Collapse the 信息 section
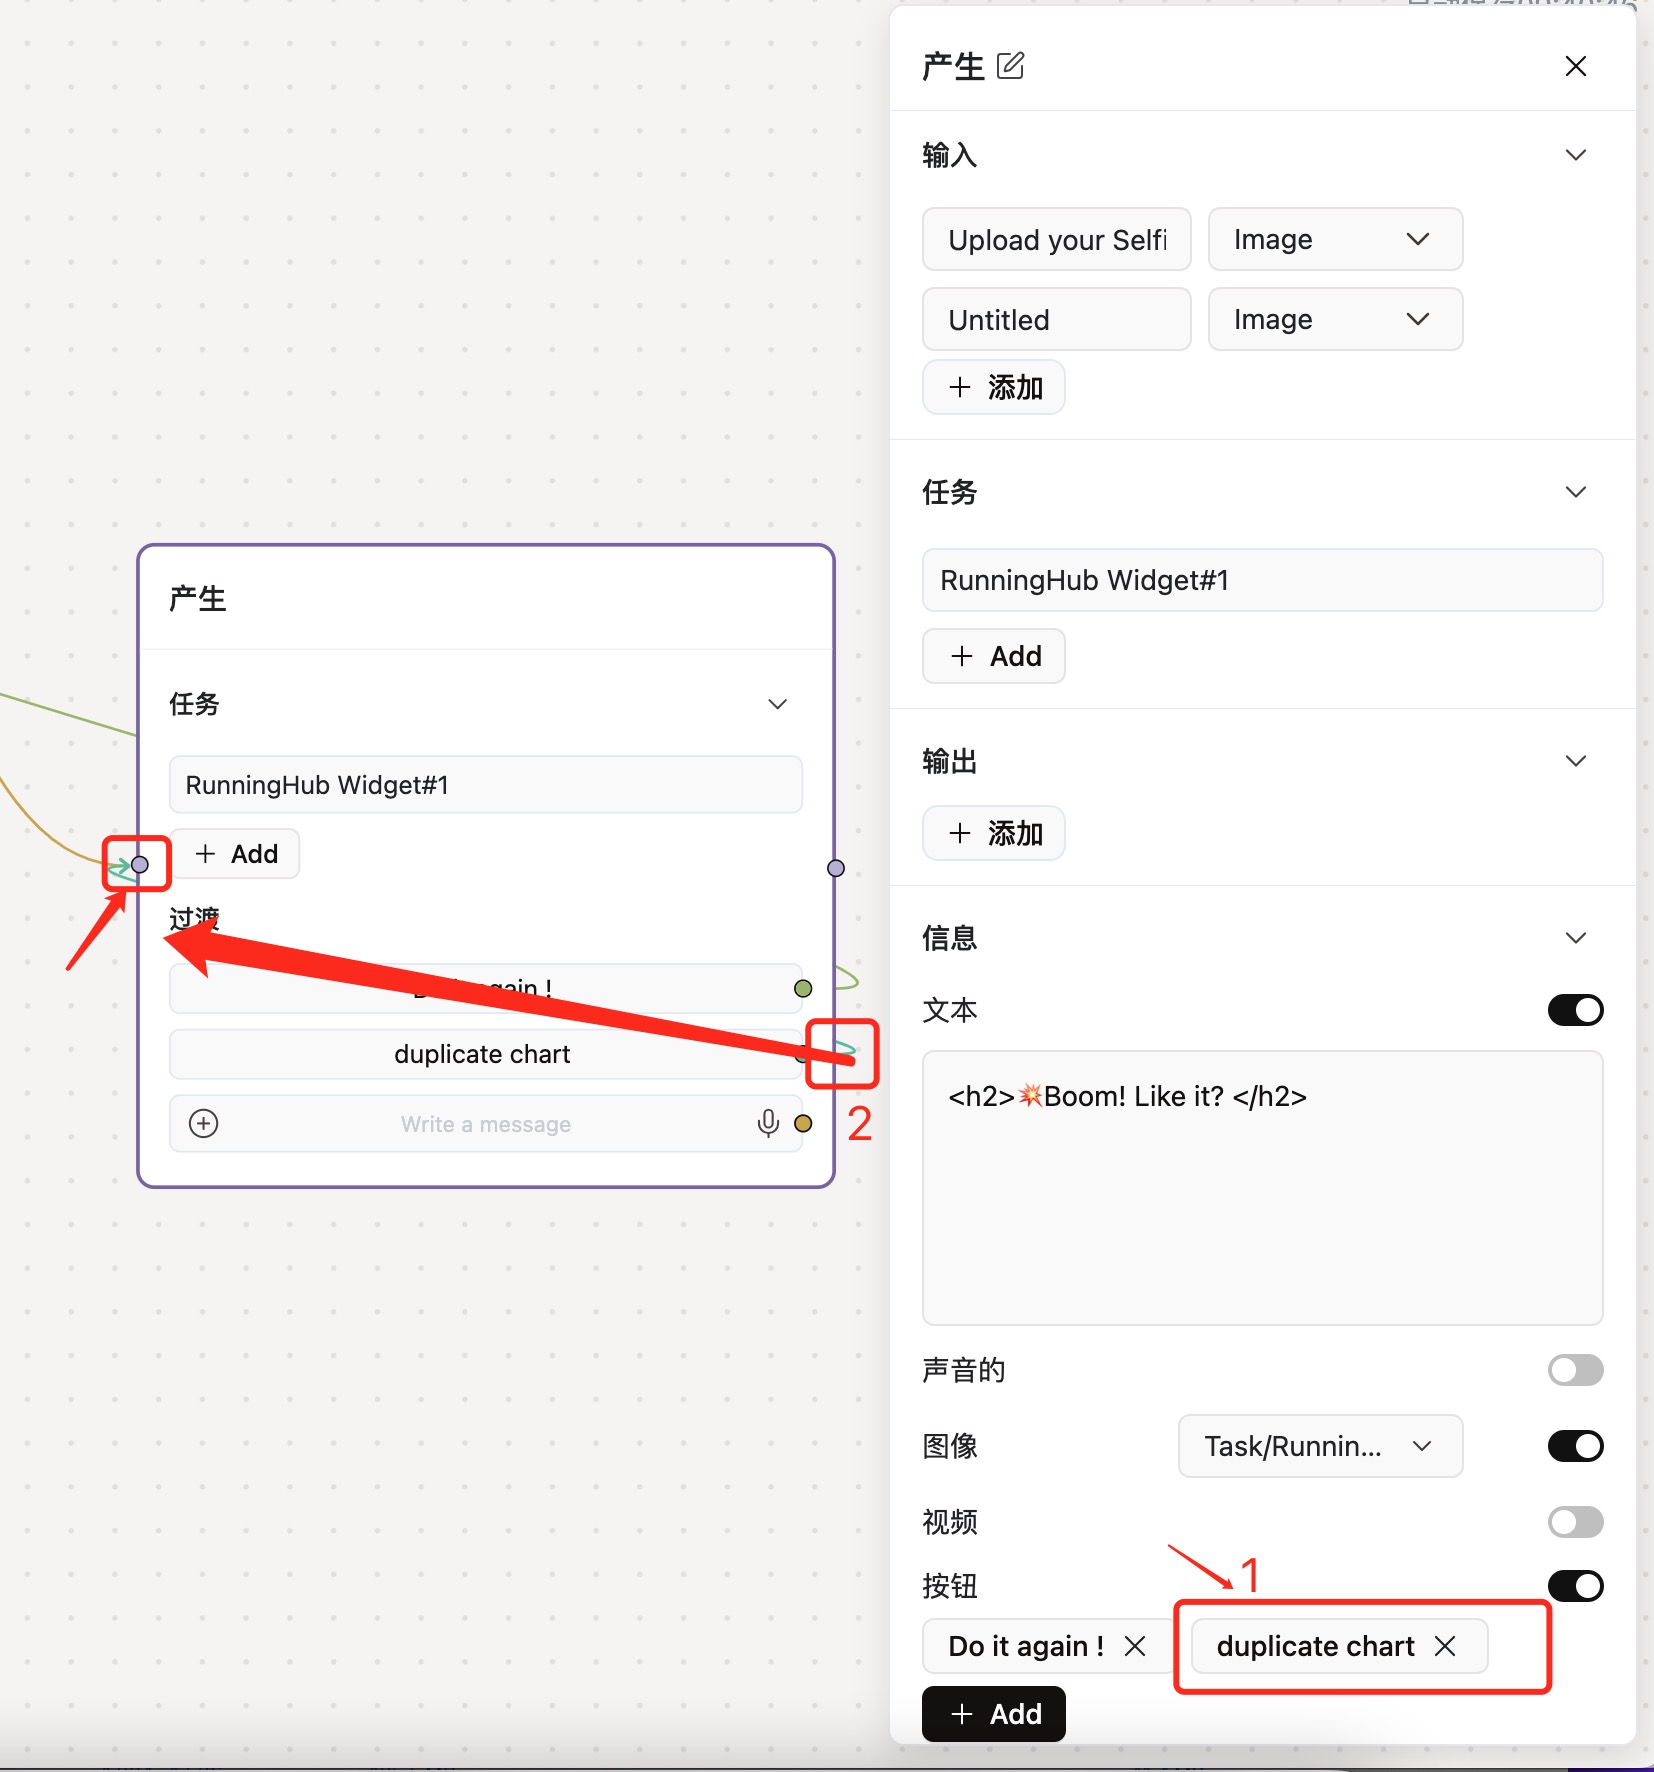The height and width of the screenshot is (1772, 1654). tap(1576, 938)
